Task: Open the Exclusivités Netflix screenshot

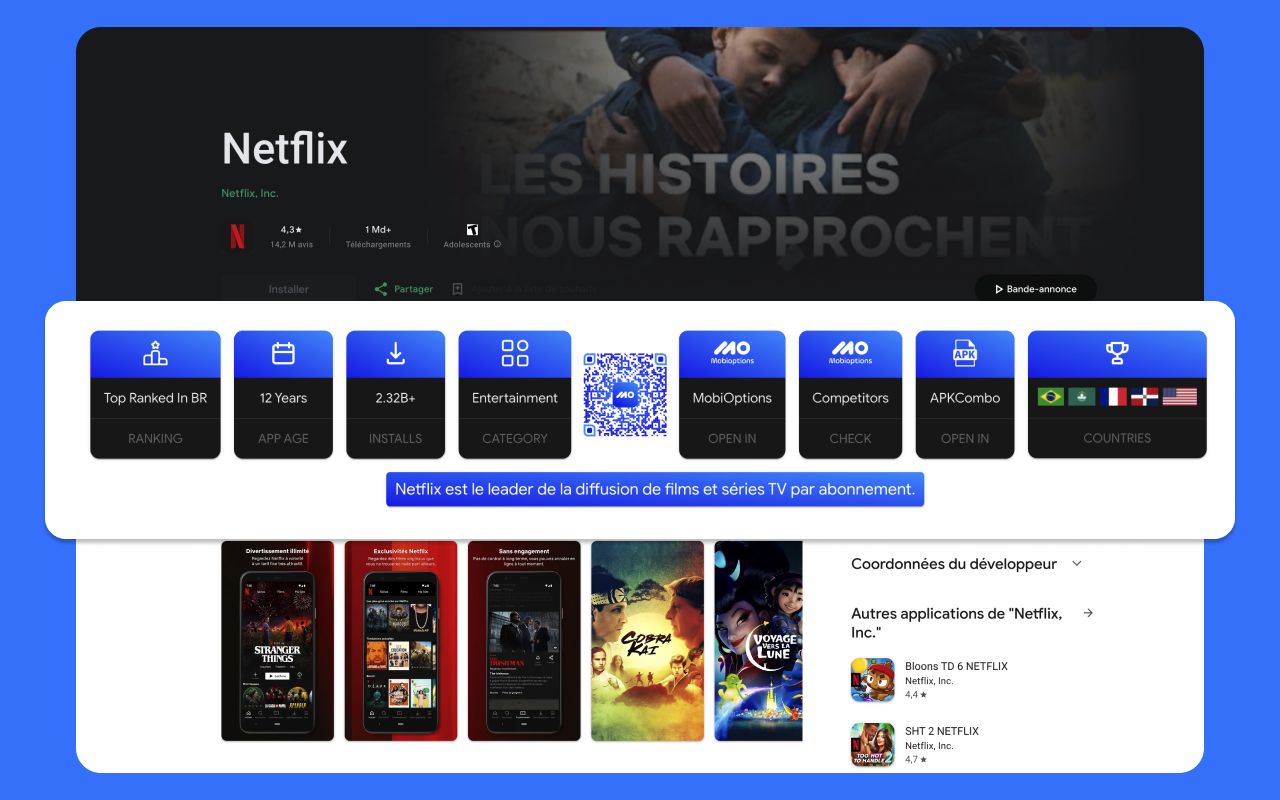Action: 401,641
